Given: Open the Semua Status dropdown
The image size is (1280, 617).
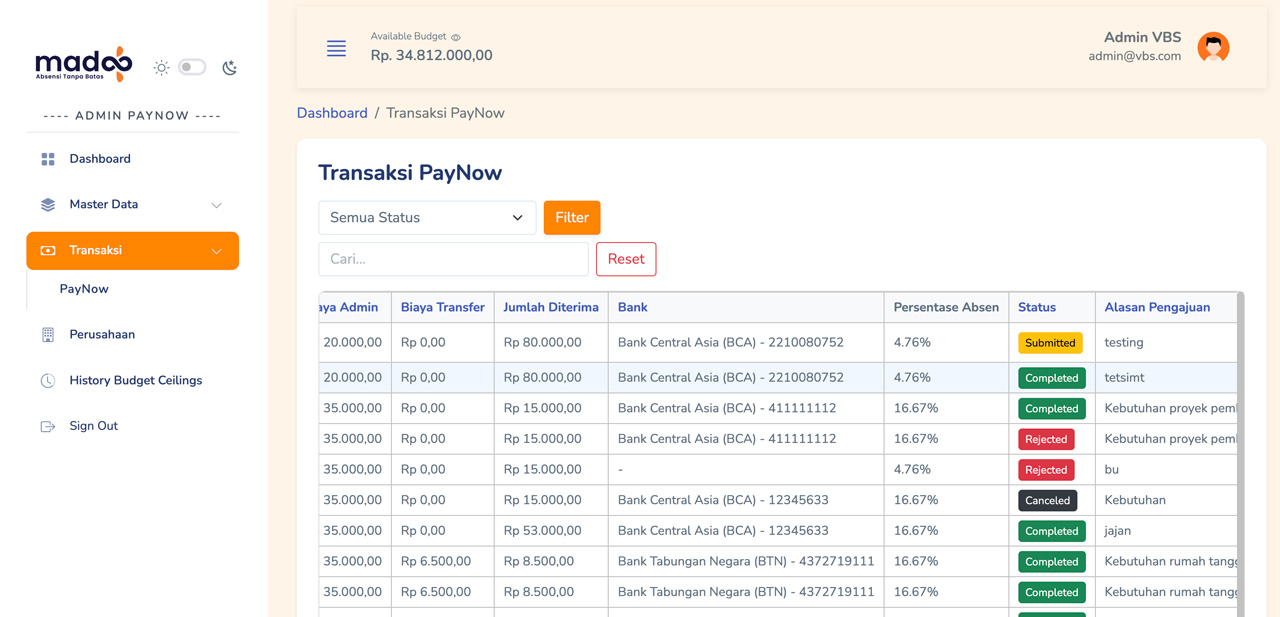Looking at the screenshot, I should [x=427, y=217].
